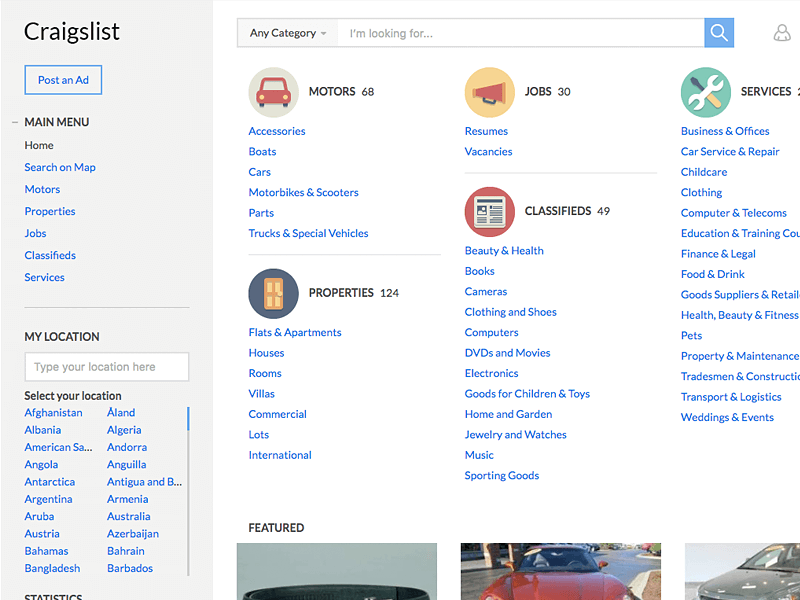Viewport: 800px width, 600px height.
Task: Open the Accessories subcategory
Action: 277,131
